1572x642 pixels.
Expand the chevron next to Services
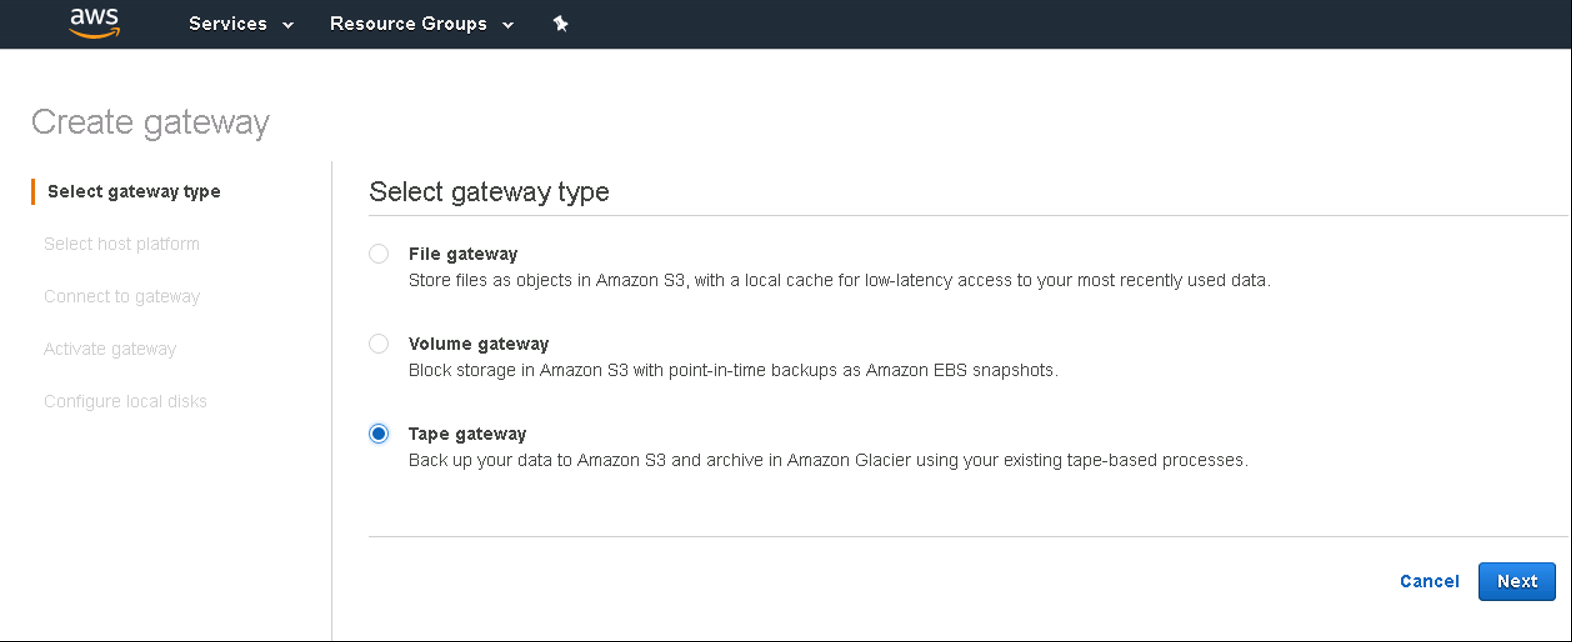(x=288, y=25)
